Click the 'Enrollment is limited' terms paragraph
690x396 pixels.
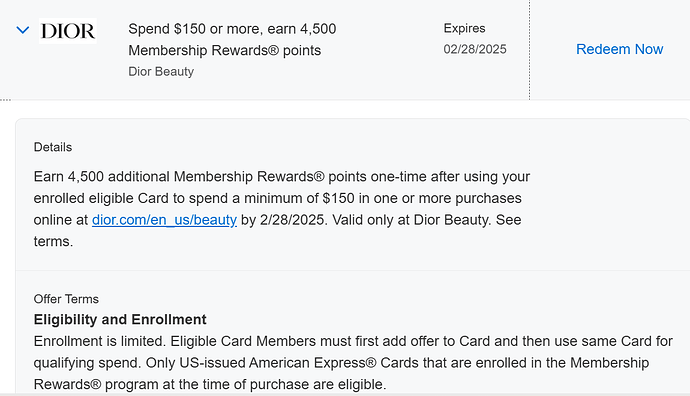click(x=353, y=363)
